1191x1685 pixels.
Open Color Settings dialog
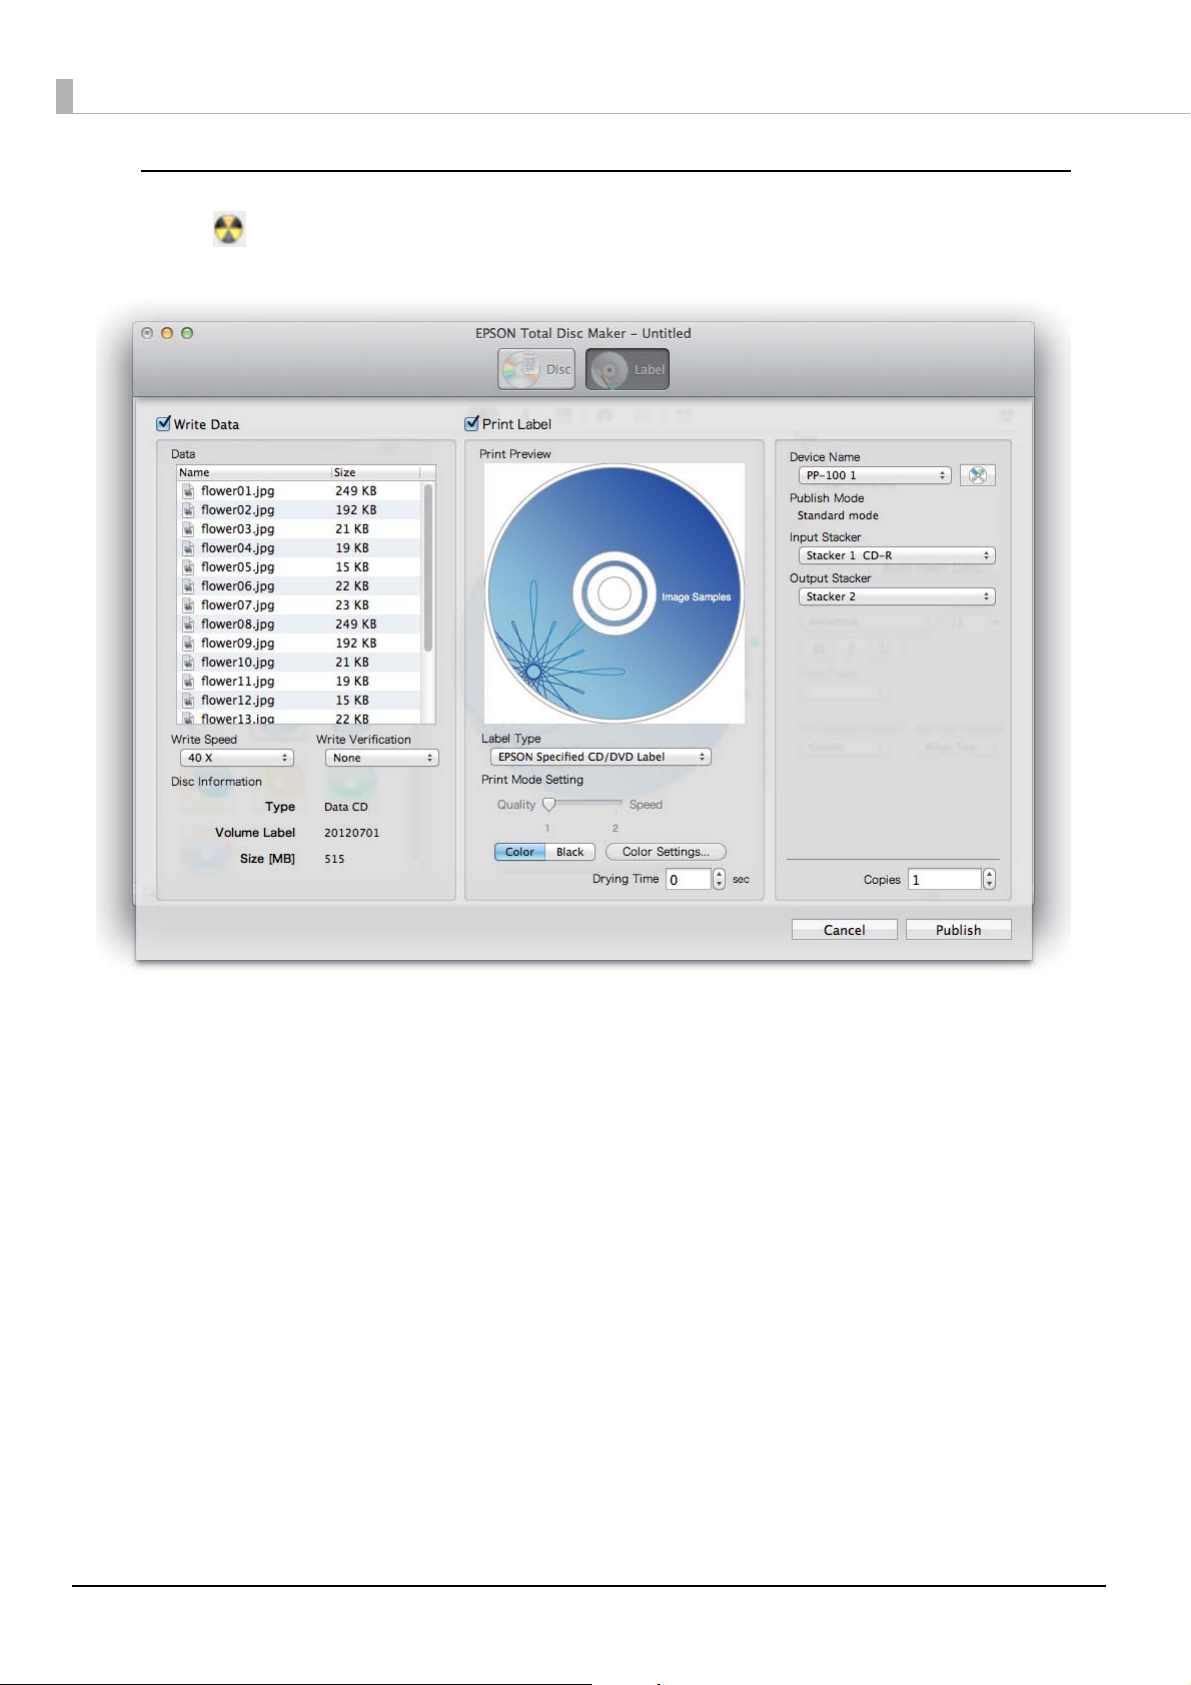click(666, 852)
